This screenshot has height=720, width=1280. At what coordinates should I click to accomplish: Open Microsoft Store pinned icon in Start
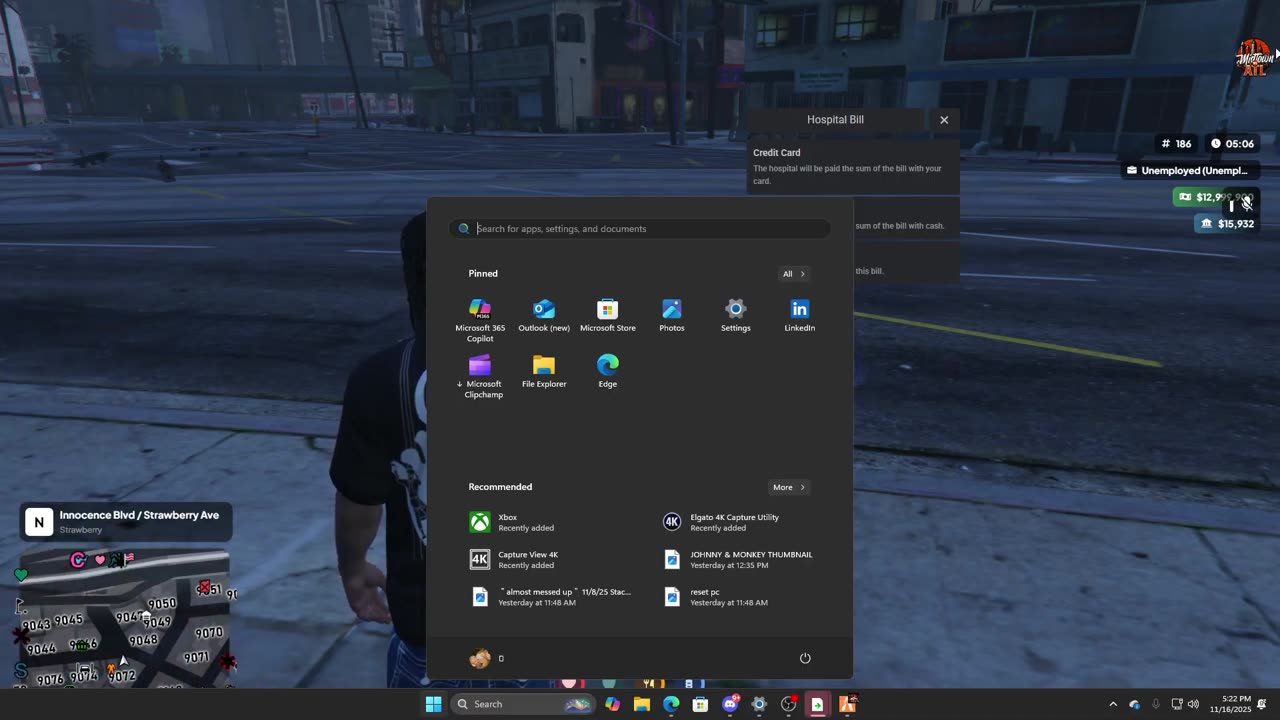pyautogui.click(x=608, y=316)
